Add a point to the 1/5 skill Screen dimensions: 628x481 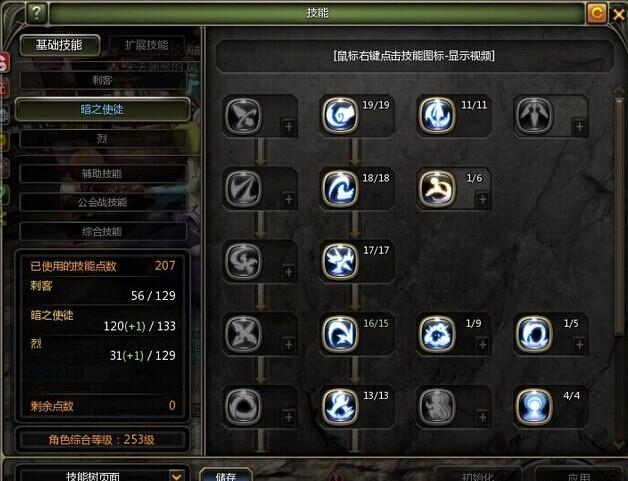[x=580, y=344]
